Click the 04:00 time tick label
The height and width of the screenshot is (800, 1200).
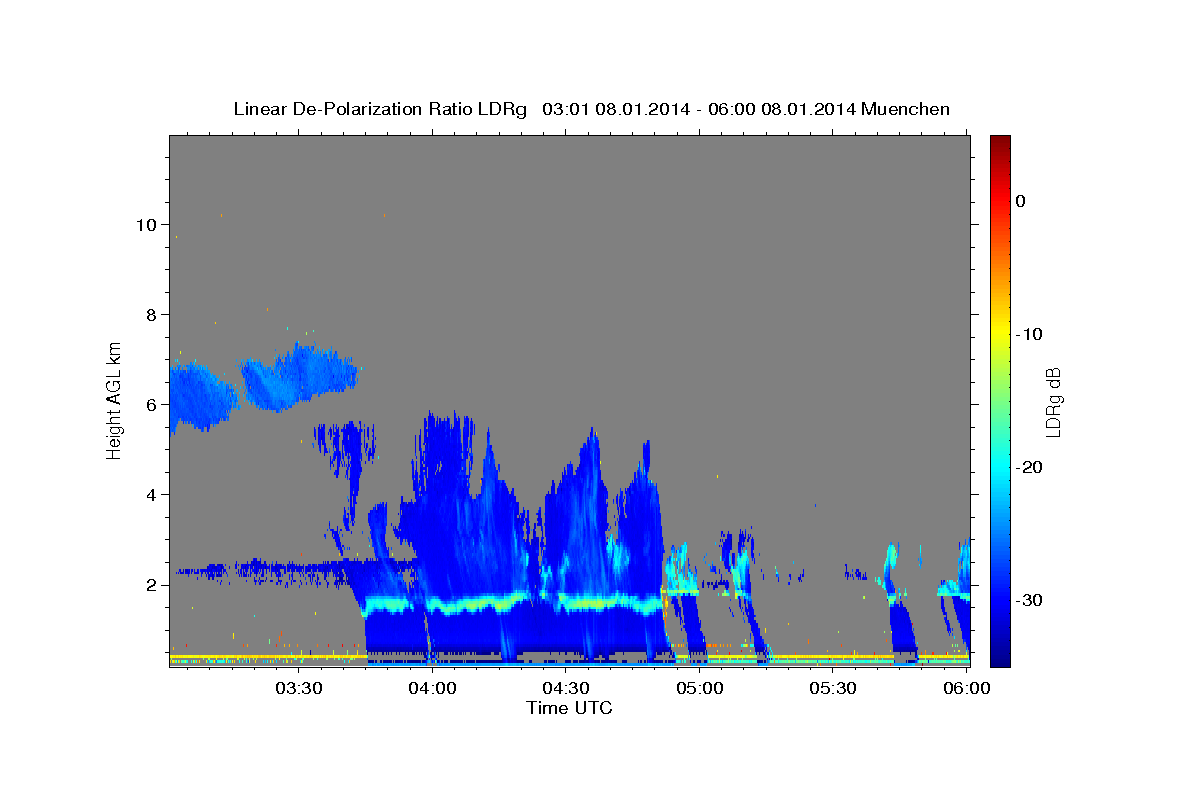(432, 688)
